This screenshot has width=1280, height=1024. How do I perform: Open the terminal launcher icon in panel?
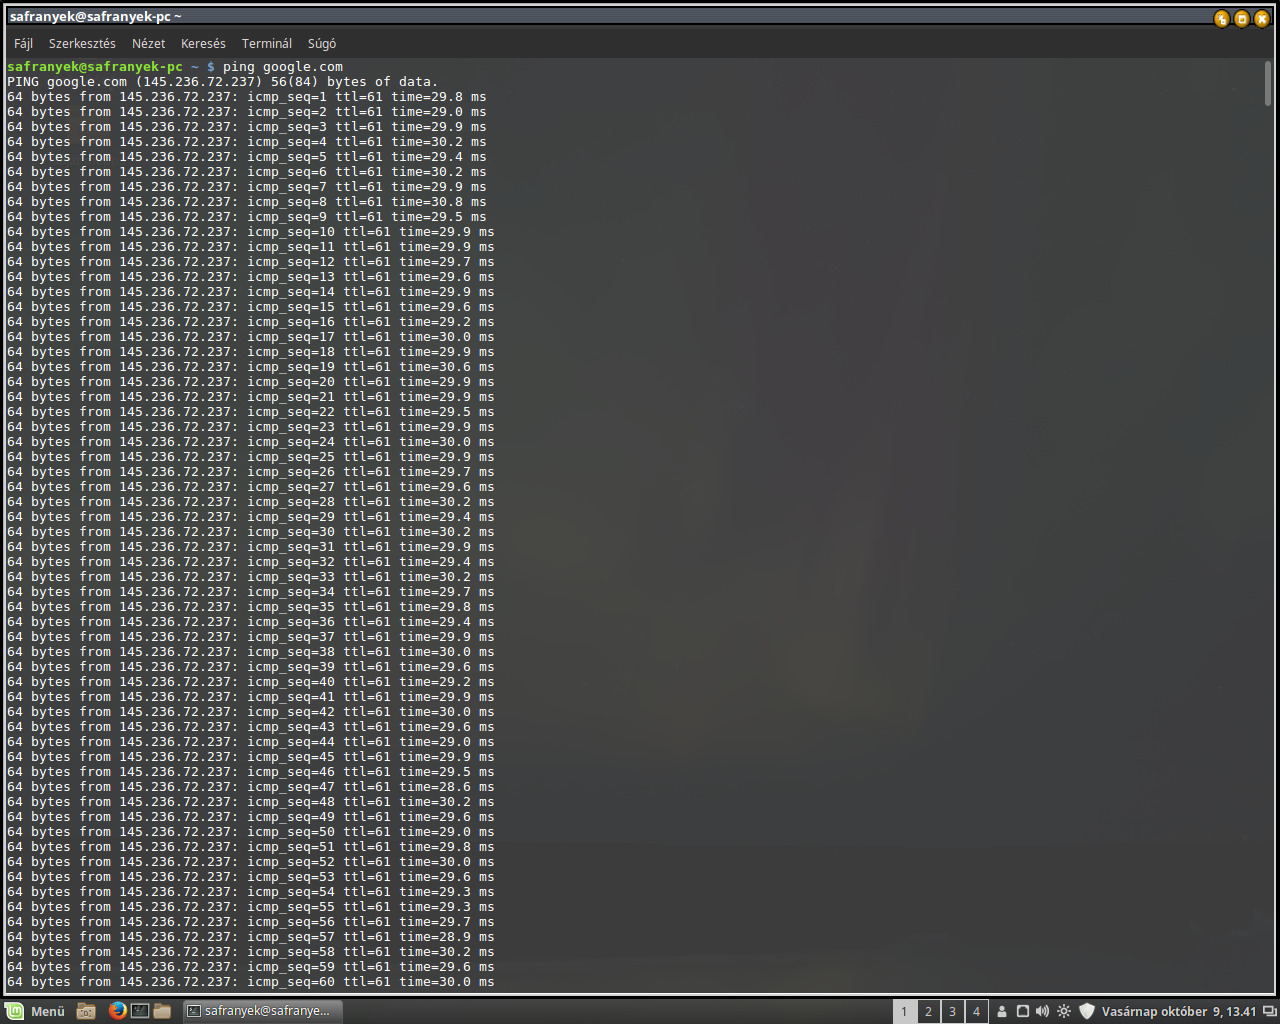pyautogui.click(x=140, y=1011)
